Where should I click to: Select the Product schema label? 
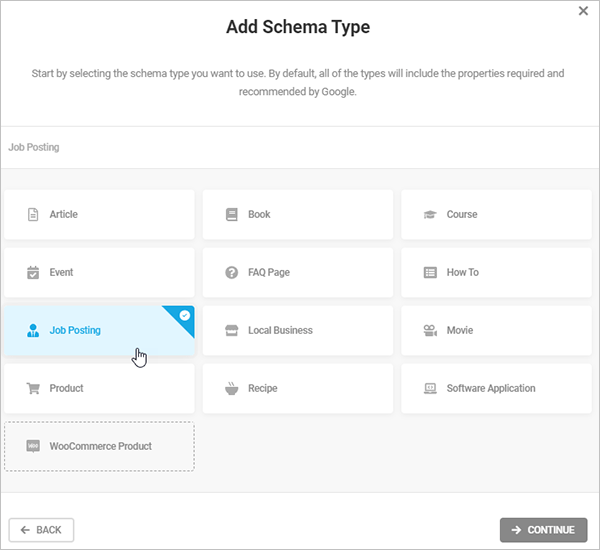pyautogui.click(x=66, y=388)
